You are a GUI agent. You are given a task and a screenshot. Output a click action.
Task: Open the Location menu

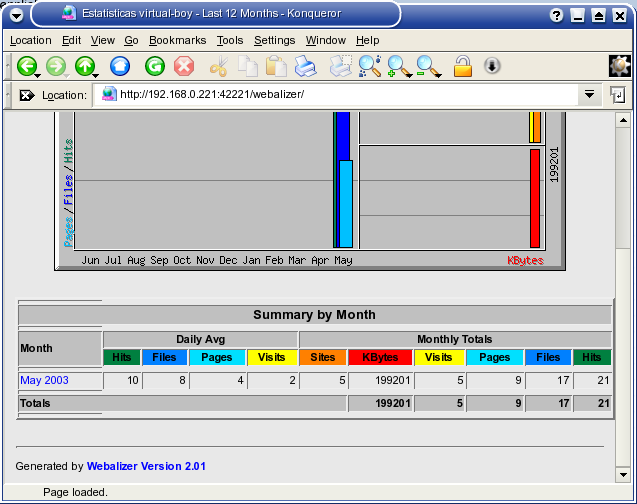31,40
